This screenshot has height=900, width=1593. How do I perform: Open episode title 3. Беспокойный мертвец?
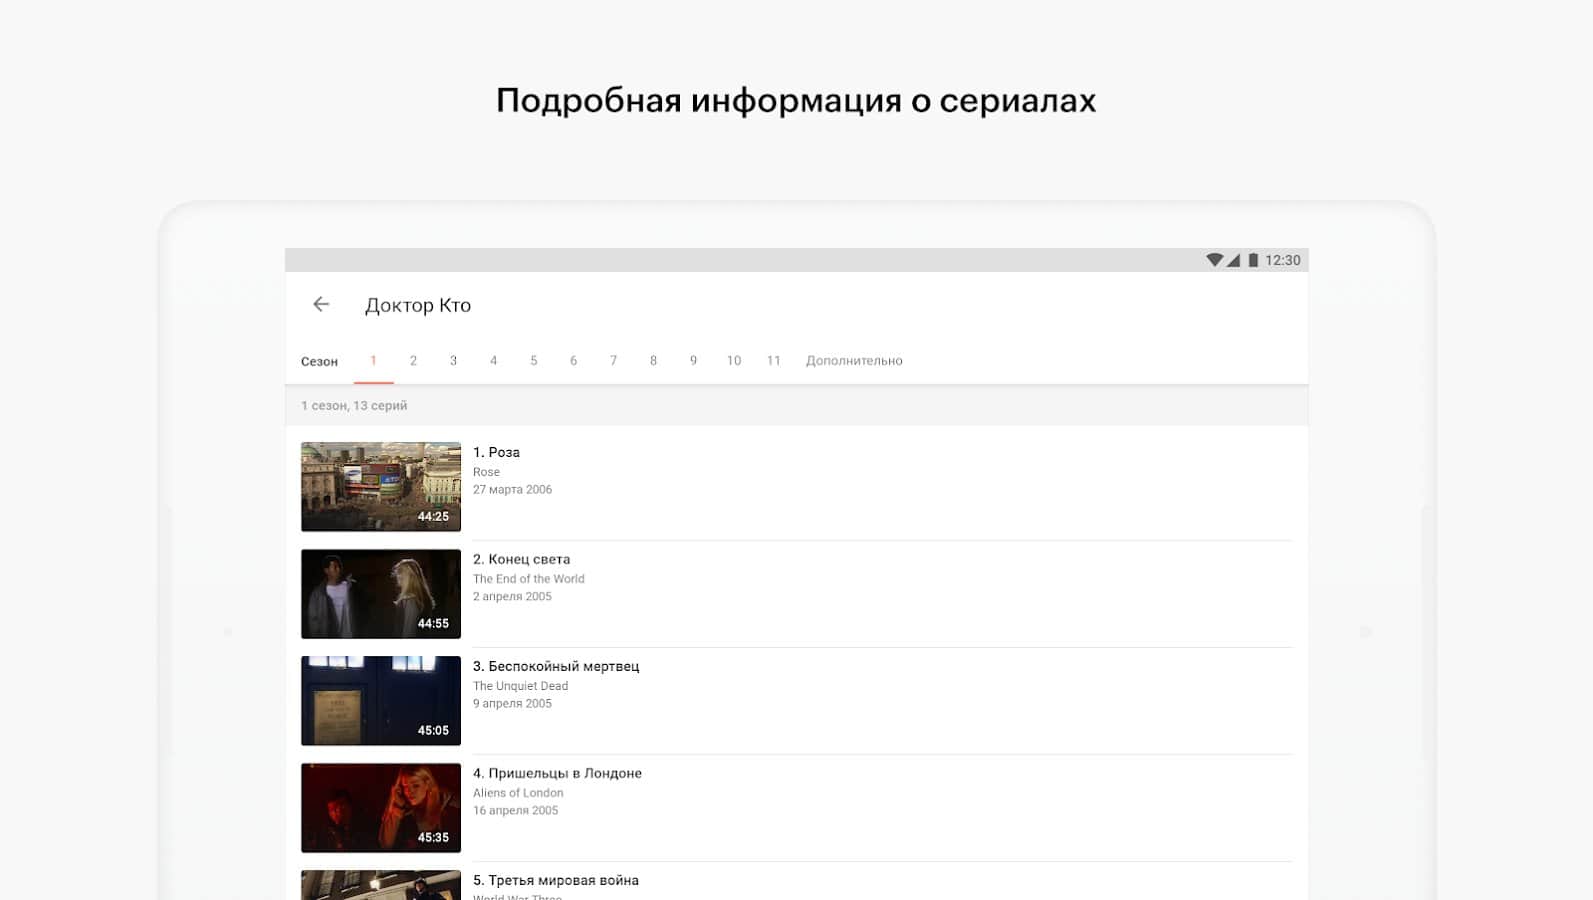[x=555, y=666]
